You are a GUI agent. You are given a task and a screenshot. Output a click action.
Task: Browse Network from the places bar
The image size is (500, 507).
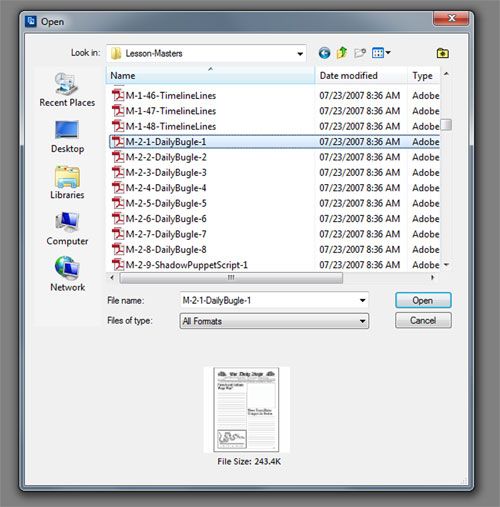(x=67, y=274)
